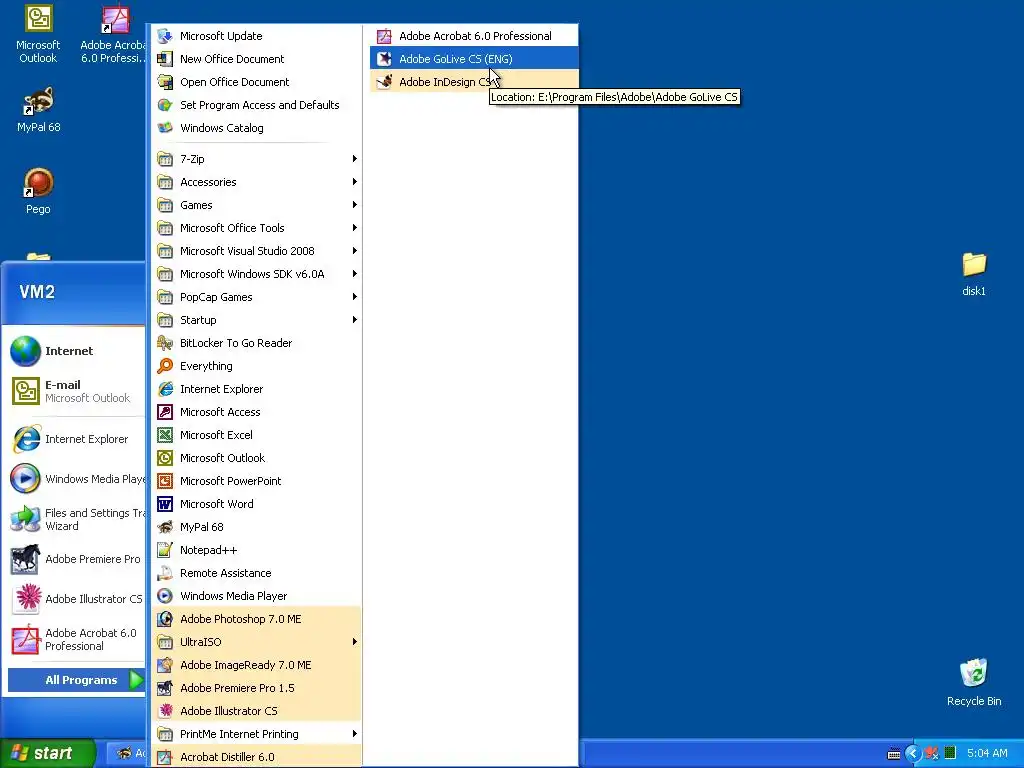Viewport: 1024px width, 768px height.
Task: Click Adobe InDesign CS icon in submenu
Action: [385, 82]
